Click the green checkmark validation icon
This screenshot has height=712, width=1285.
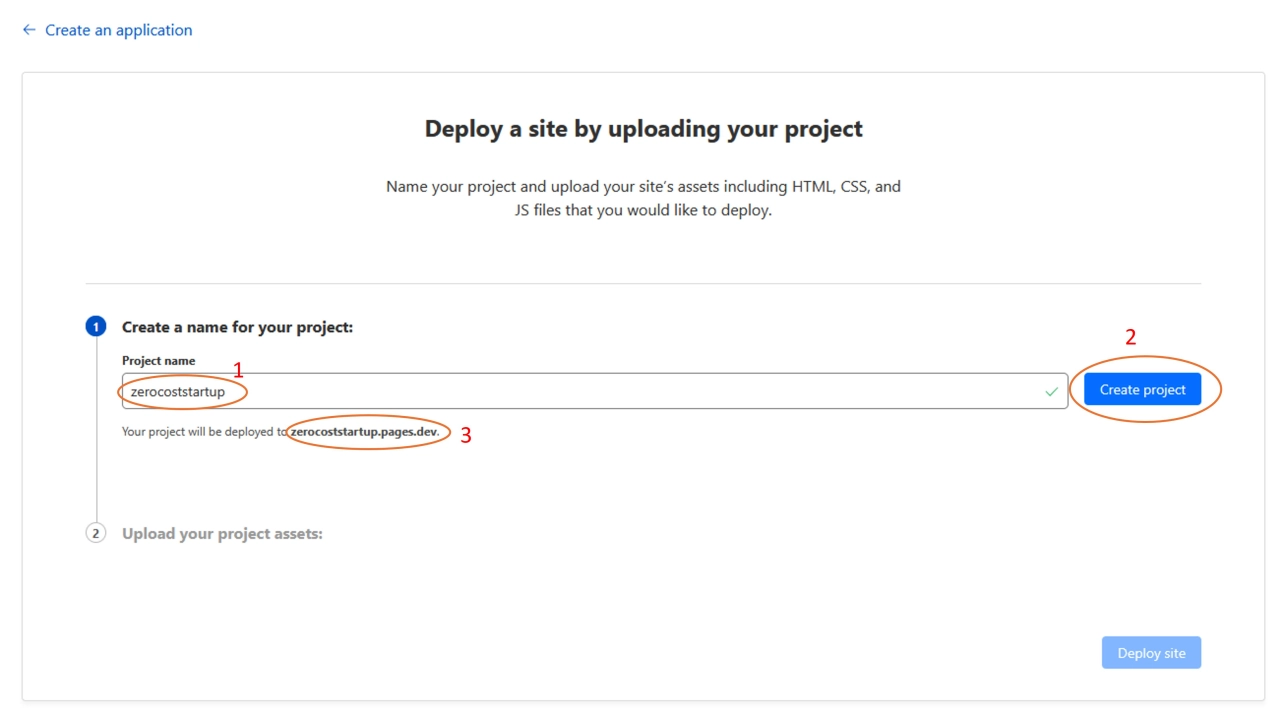1050,392
